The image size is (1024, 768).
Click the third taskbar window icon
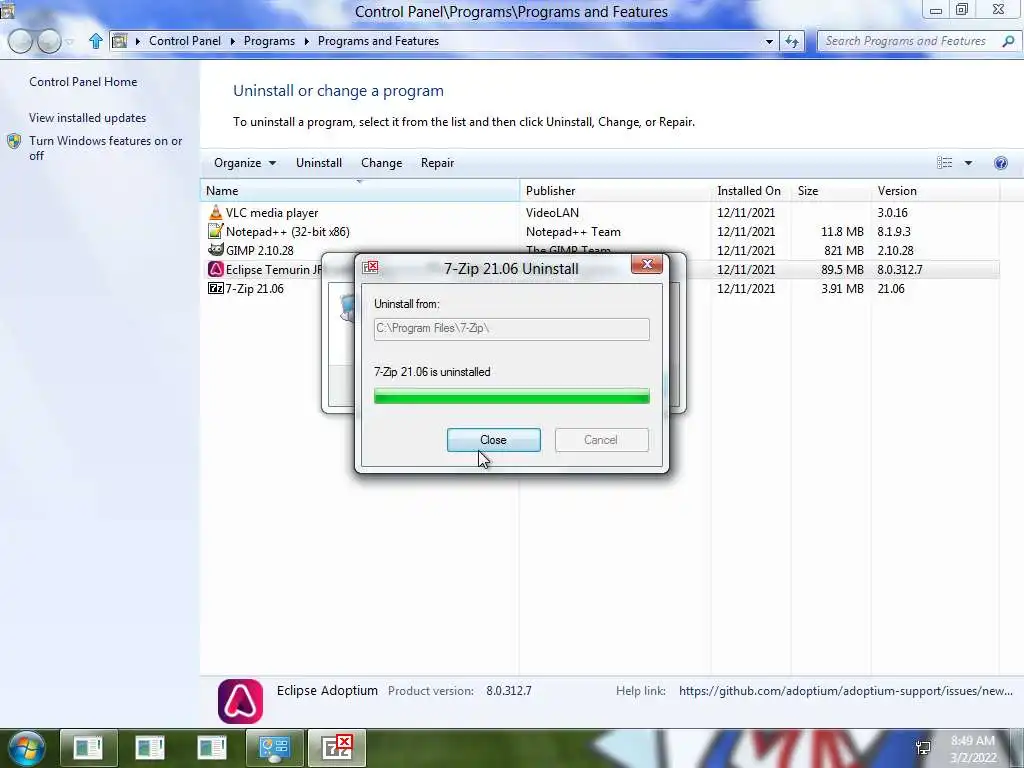tap(212, 748)
